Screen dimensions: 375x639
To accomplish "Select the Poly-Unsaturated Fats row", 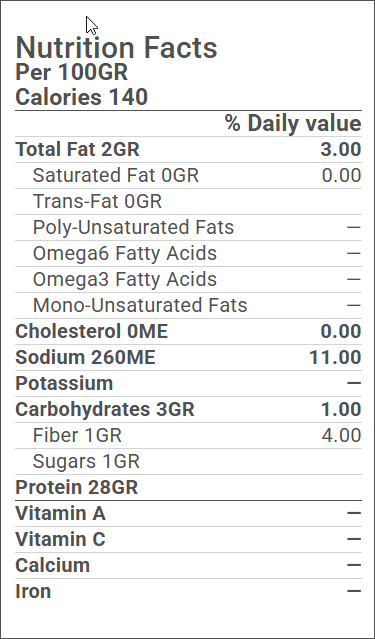I will (188, 227).
